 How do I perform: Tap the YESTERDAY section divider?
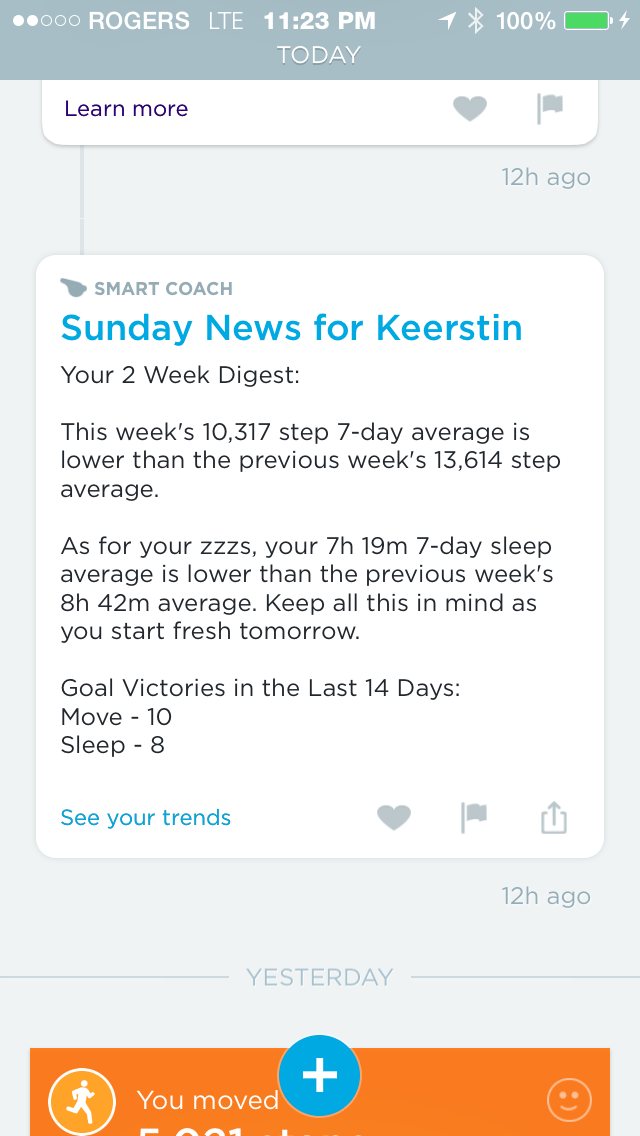319,977
